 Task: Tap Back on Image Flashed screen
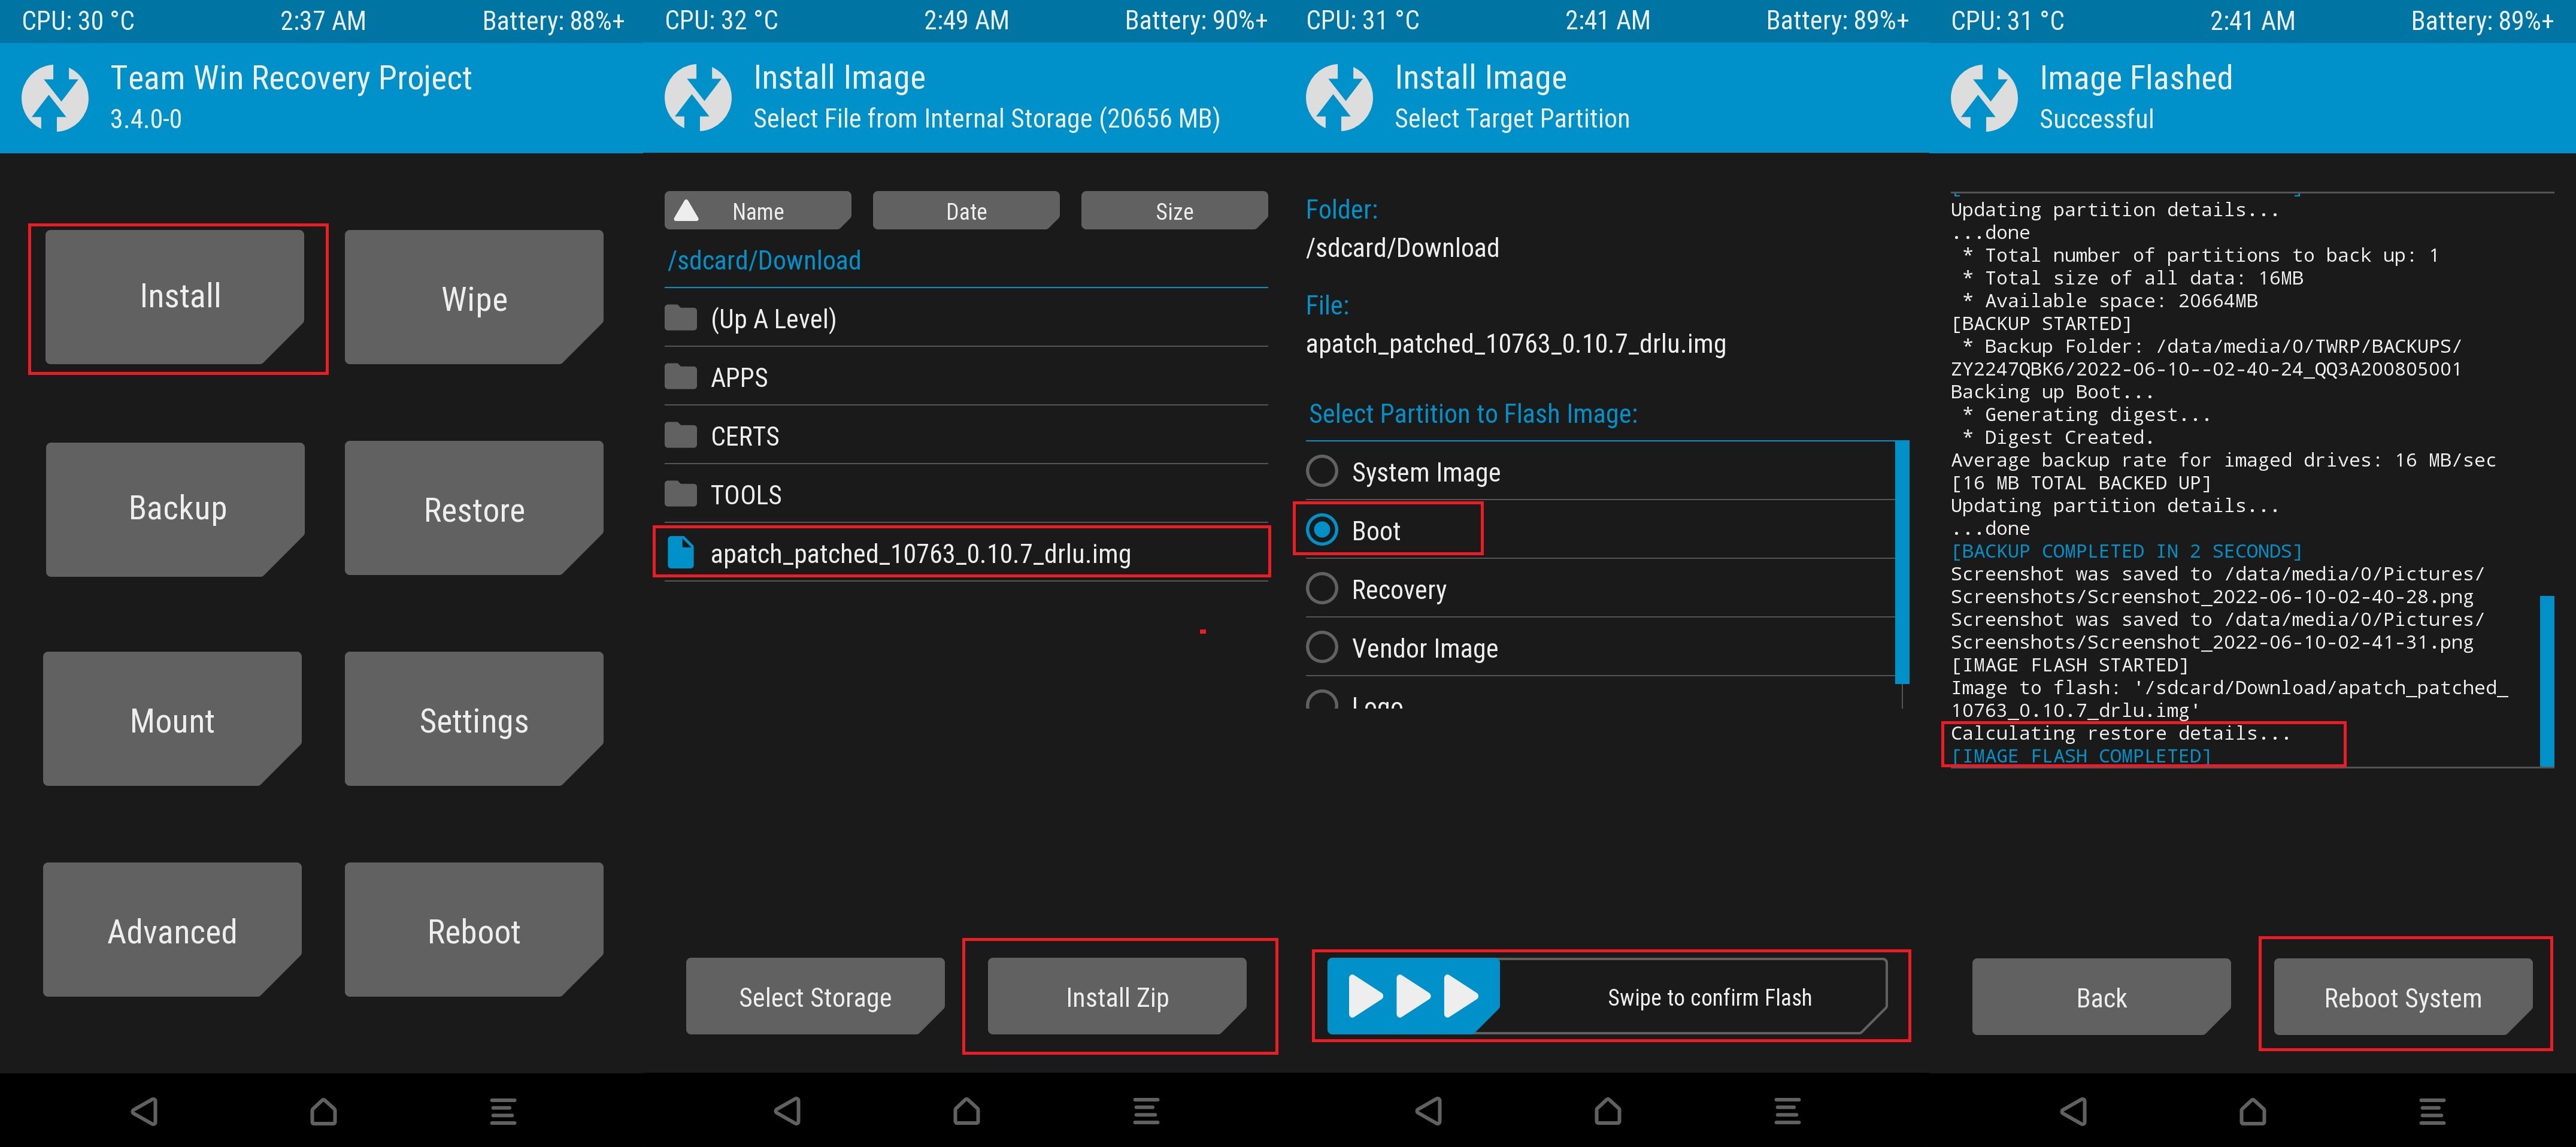pos(2101,998)
